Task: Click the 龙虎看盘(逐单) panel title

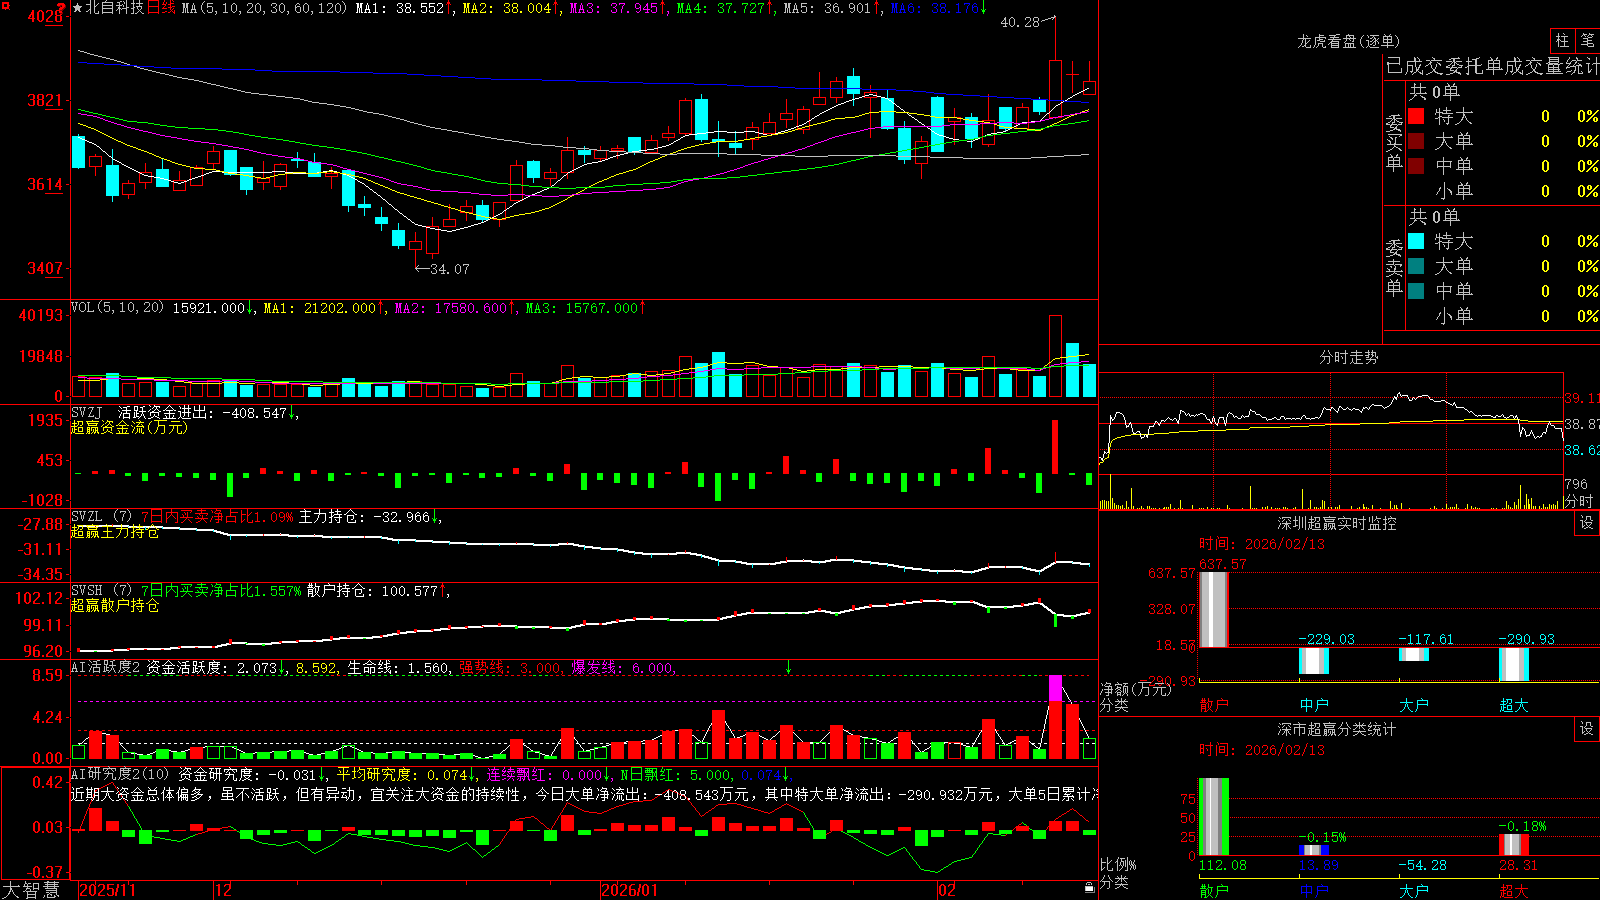Action: coord(1348,41)
